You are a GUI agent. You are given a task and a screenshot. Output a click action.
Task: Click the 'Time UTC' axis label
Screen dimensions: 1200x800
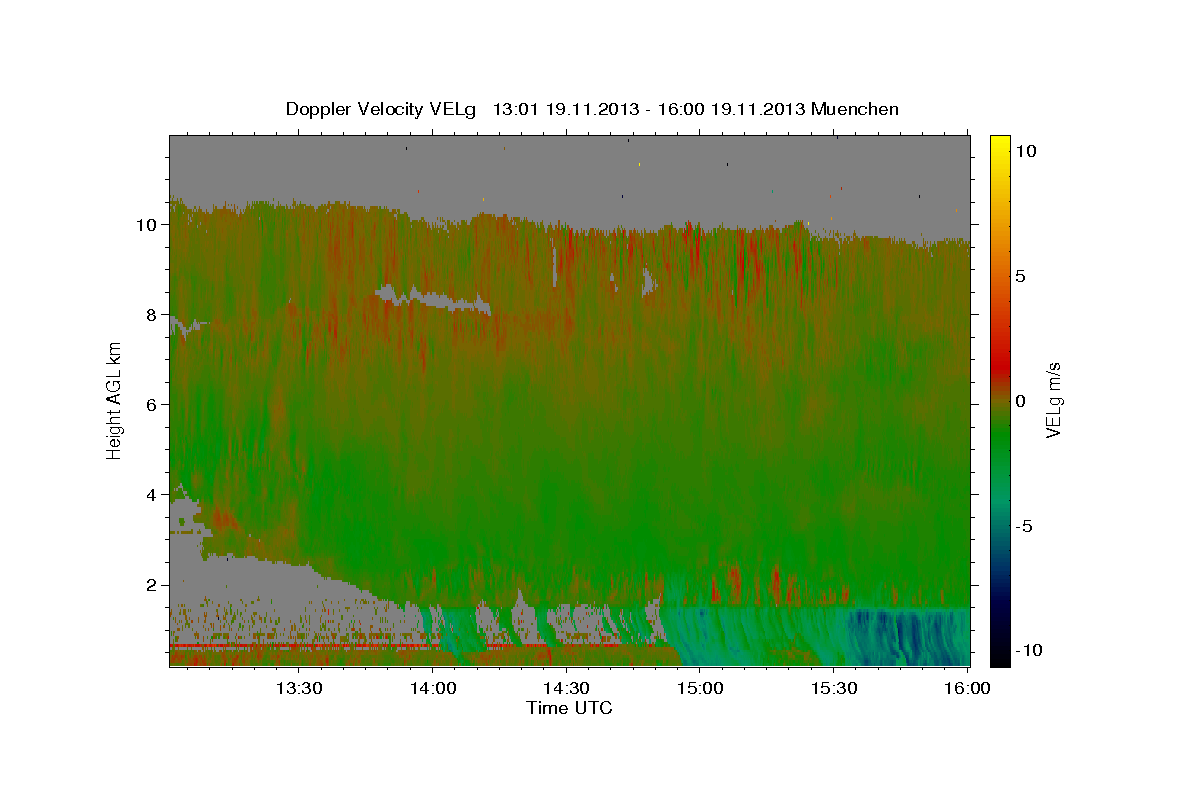pos(569,708)
